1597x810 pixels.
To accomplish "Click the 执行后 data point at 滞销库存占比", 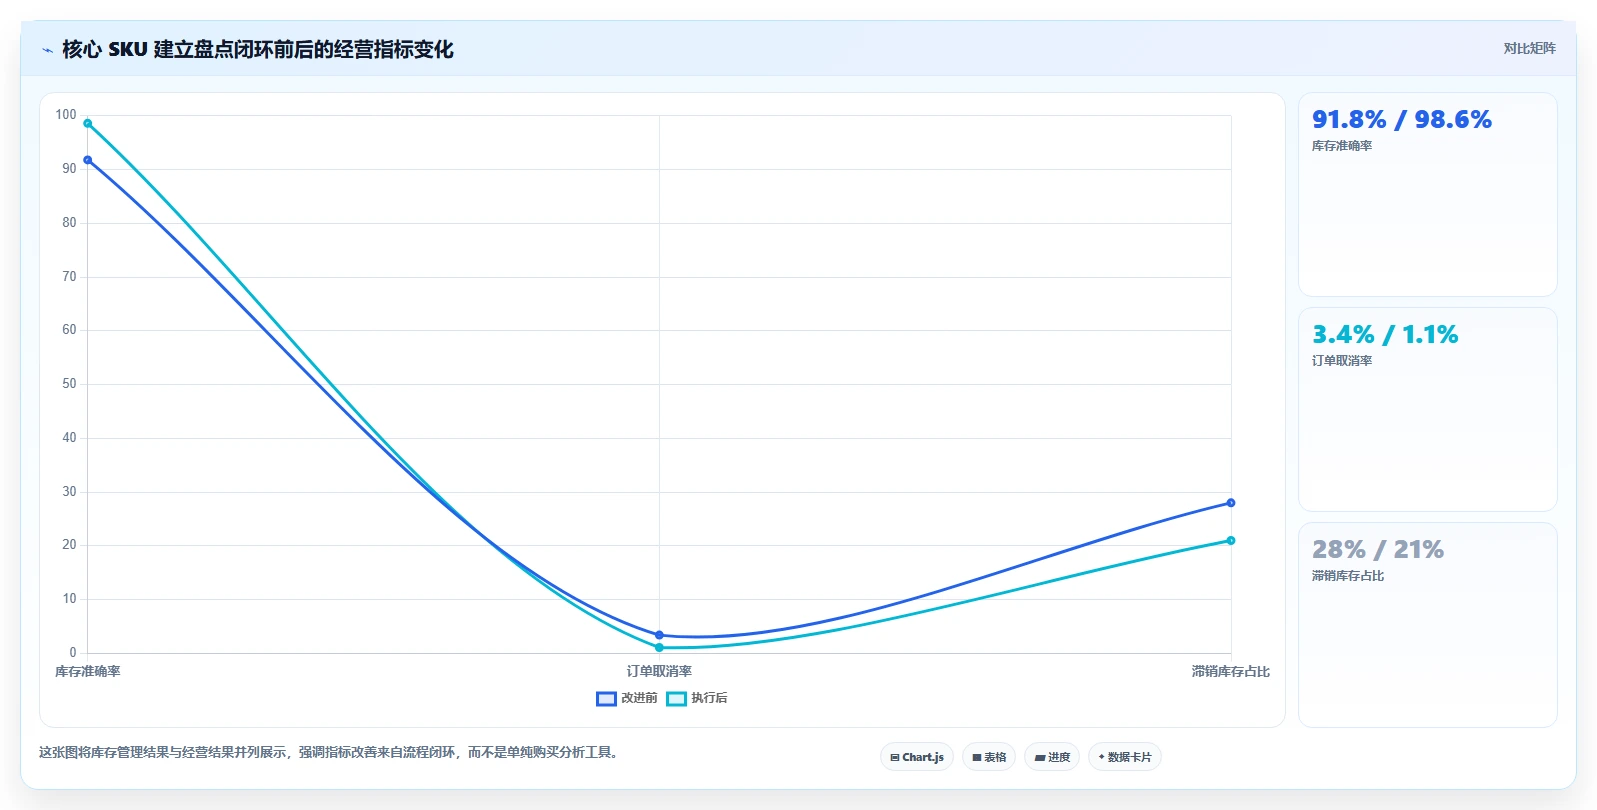I will tap(1231, 541).
